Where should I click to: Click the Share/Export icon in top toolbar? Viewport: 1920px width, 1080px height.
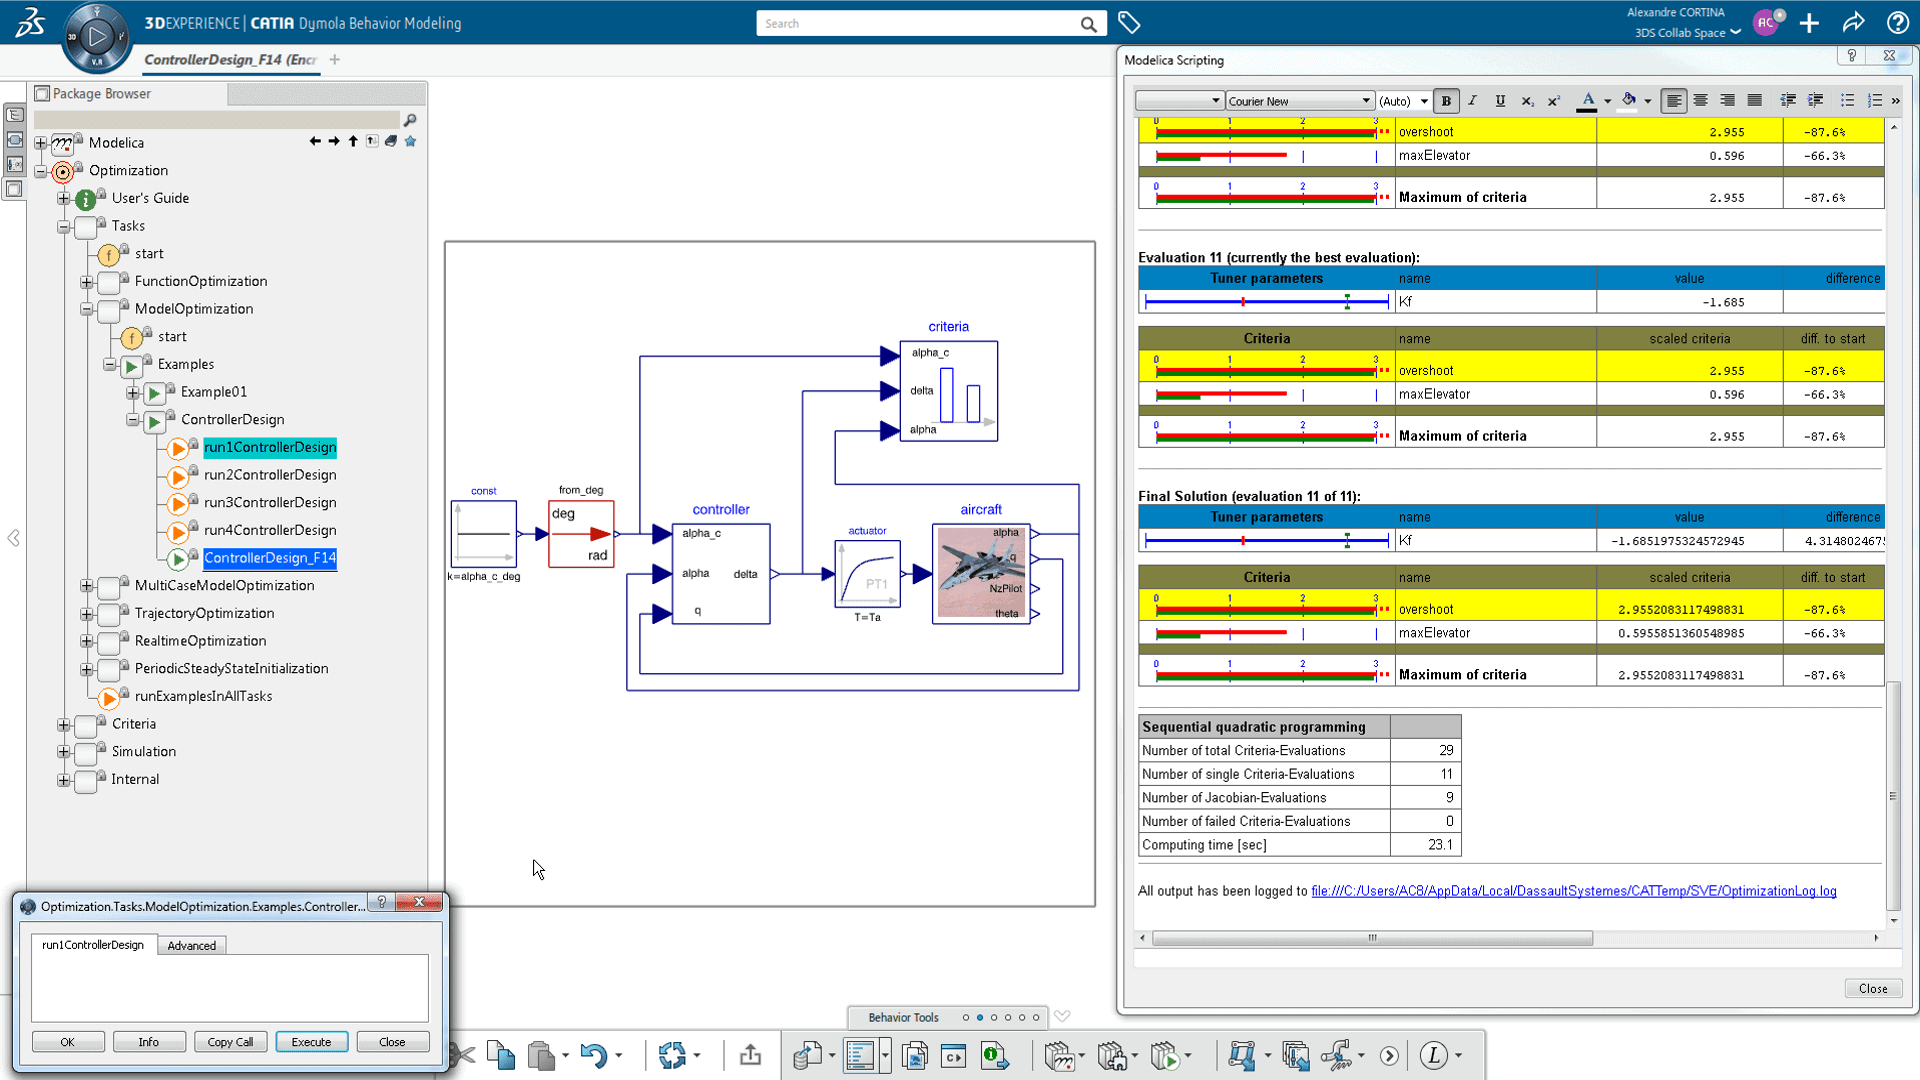pyautogui.click(x=1853, y=22)
